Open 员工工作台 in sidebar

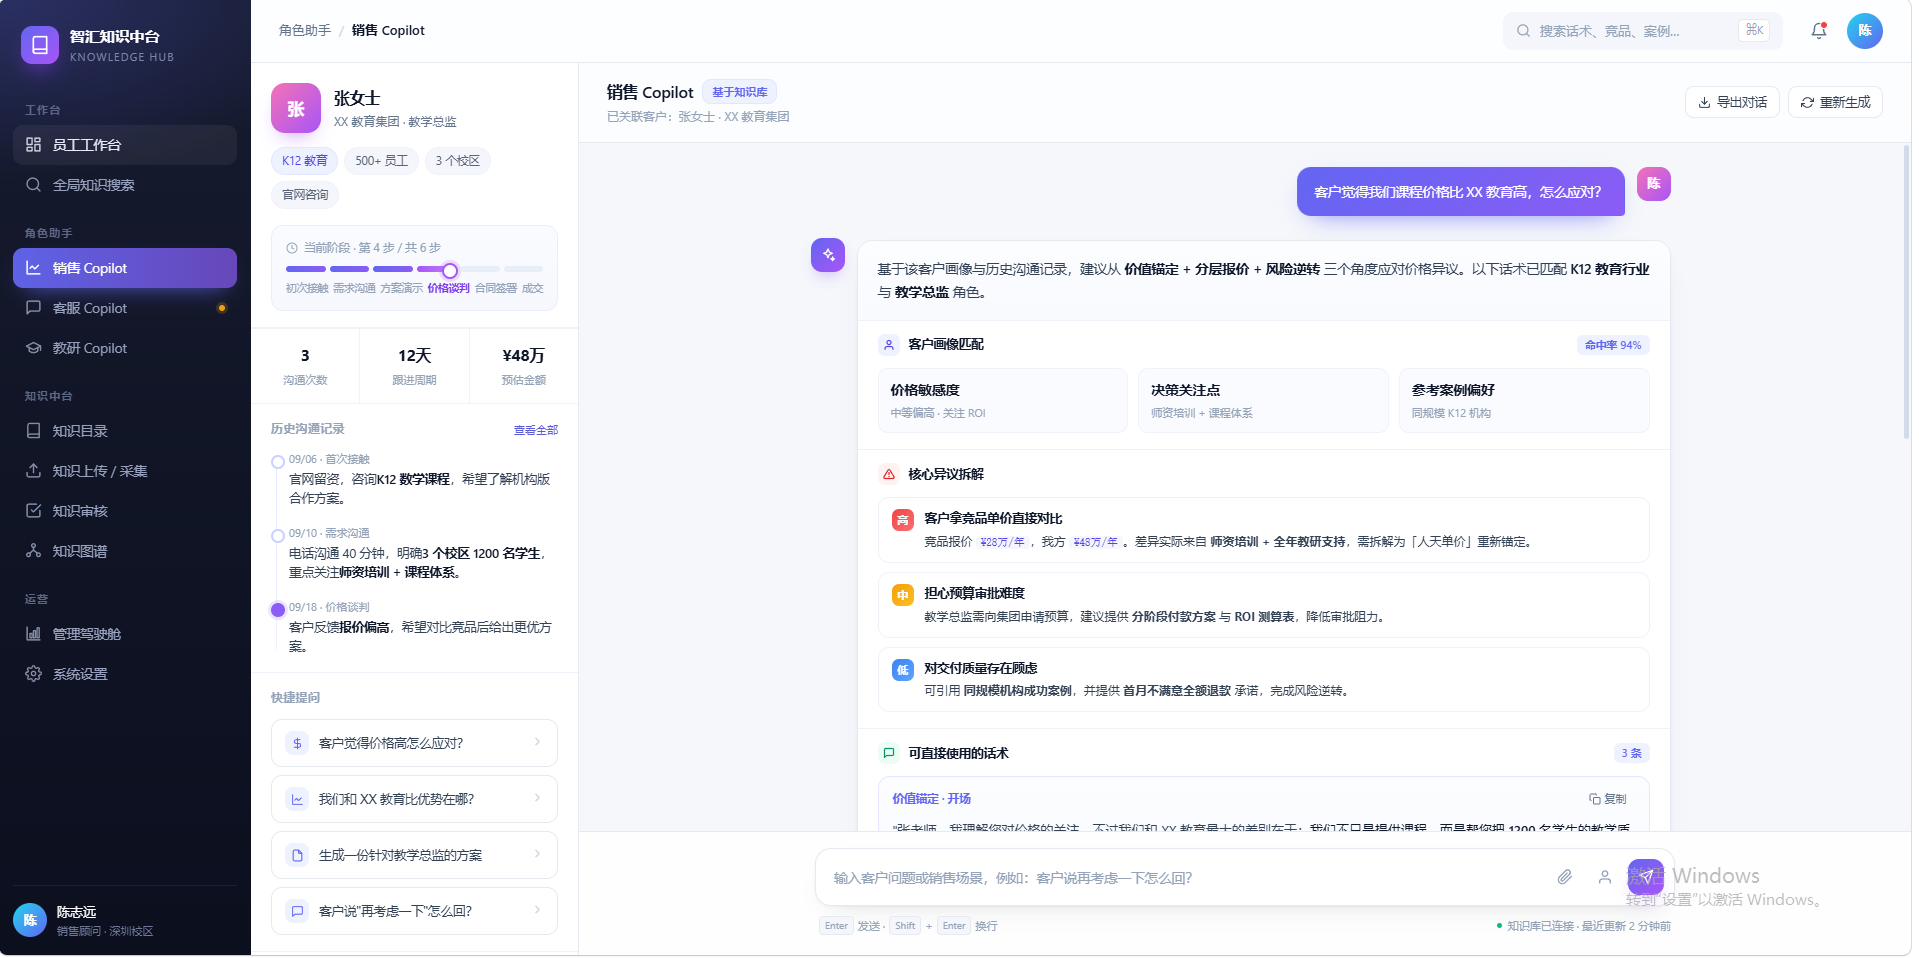pyautogui.click(x=125, y=145)
